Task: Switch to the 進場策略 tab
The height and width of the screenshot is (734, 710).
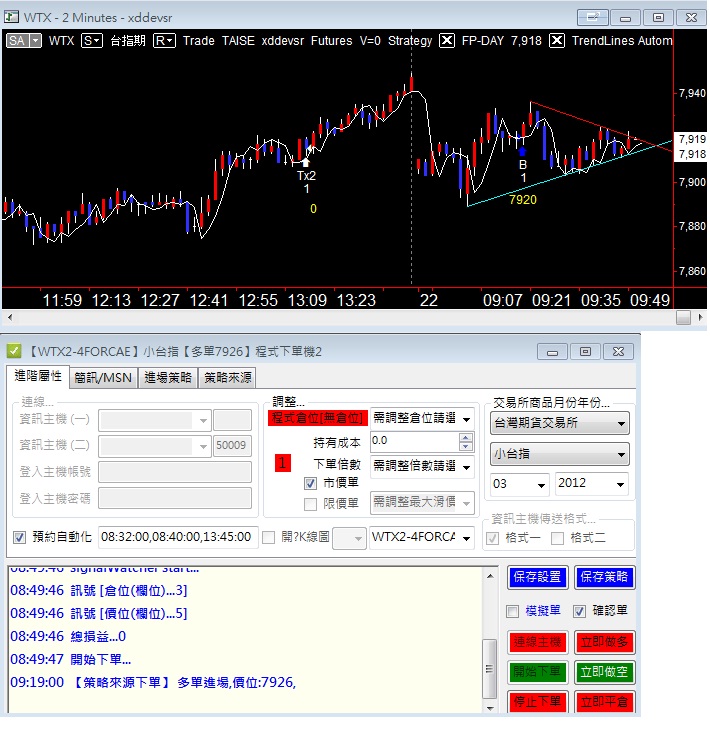Action: click(x=168, y=378)
